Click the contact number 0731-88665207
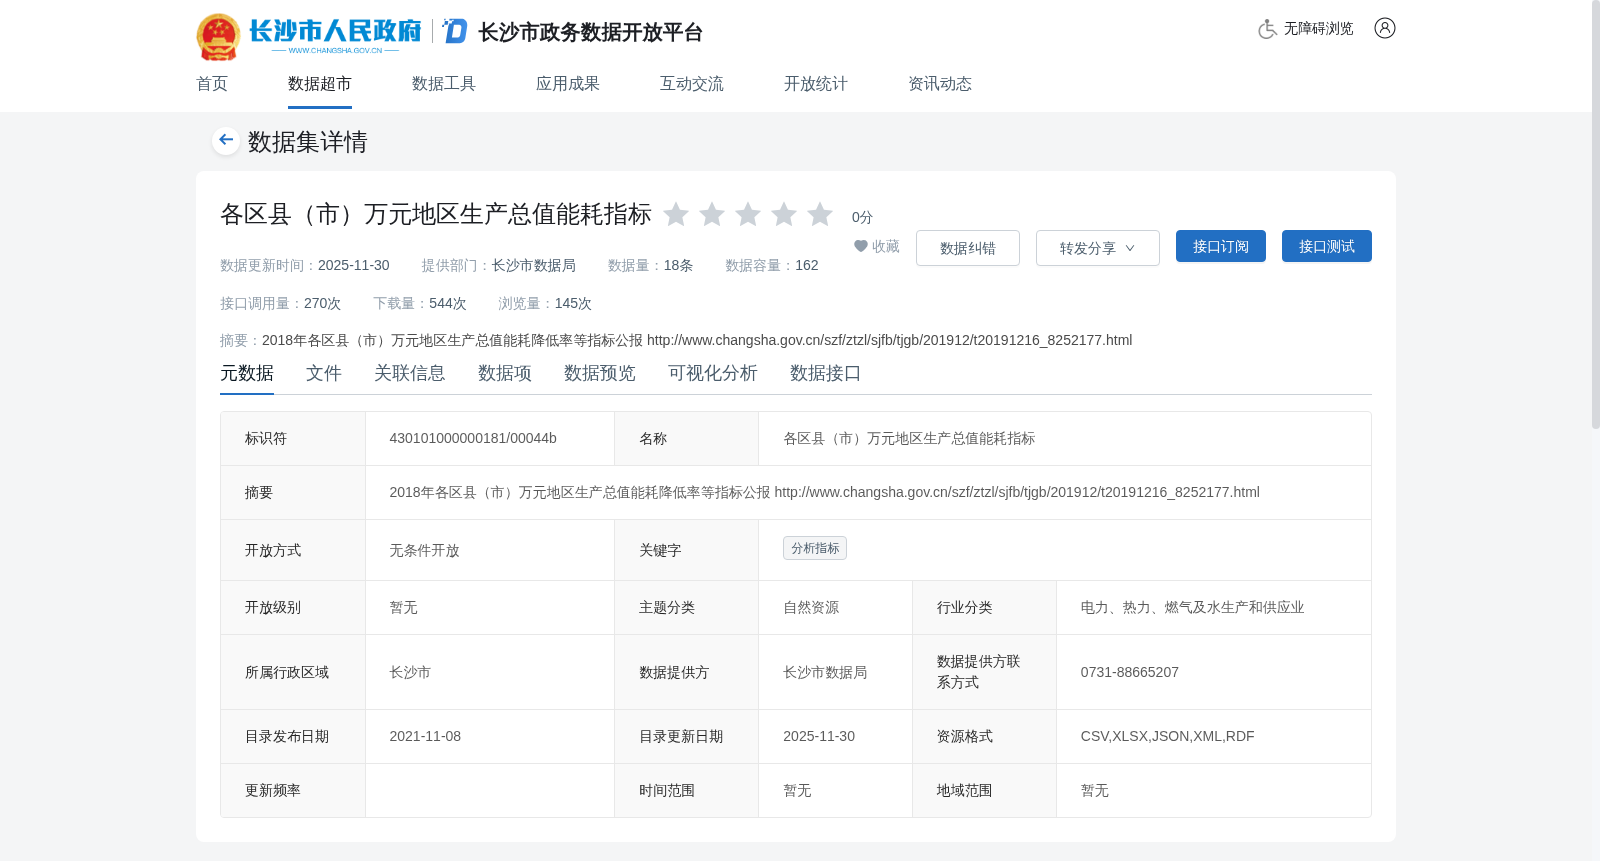 click(1130, 672)
